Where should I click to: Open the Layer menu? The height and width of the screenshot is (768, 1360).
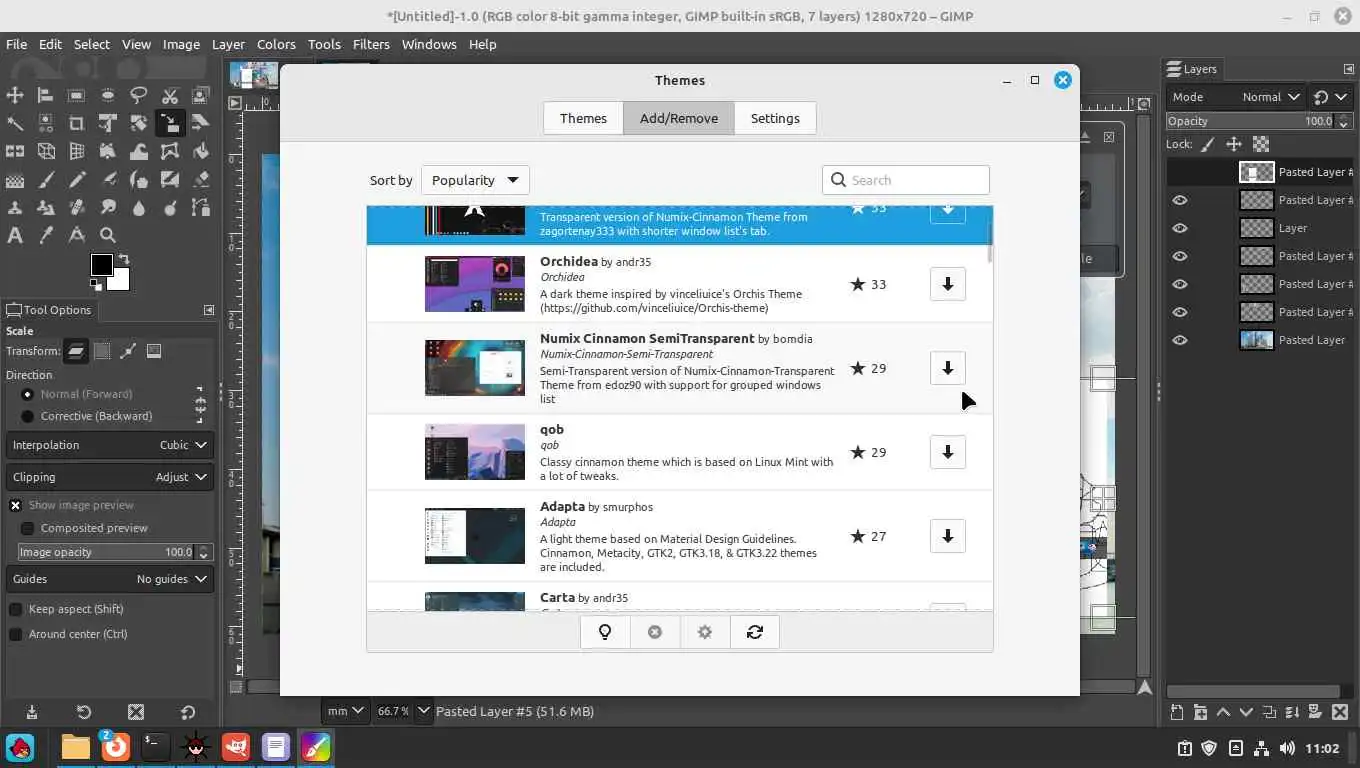click(228, 44)
